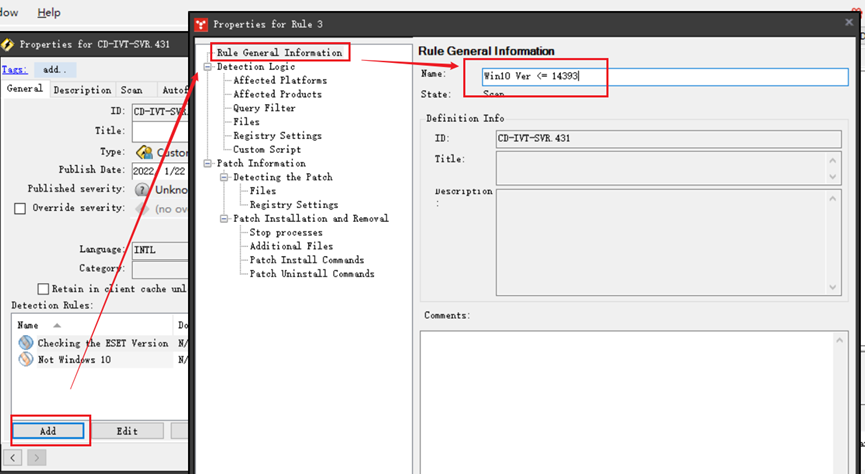
Task: Click into the rule Name text field
Action: coord(664,77)
